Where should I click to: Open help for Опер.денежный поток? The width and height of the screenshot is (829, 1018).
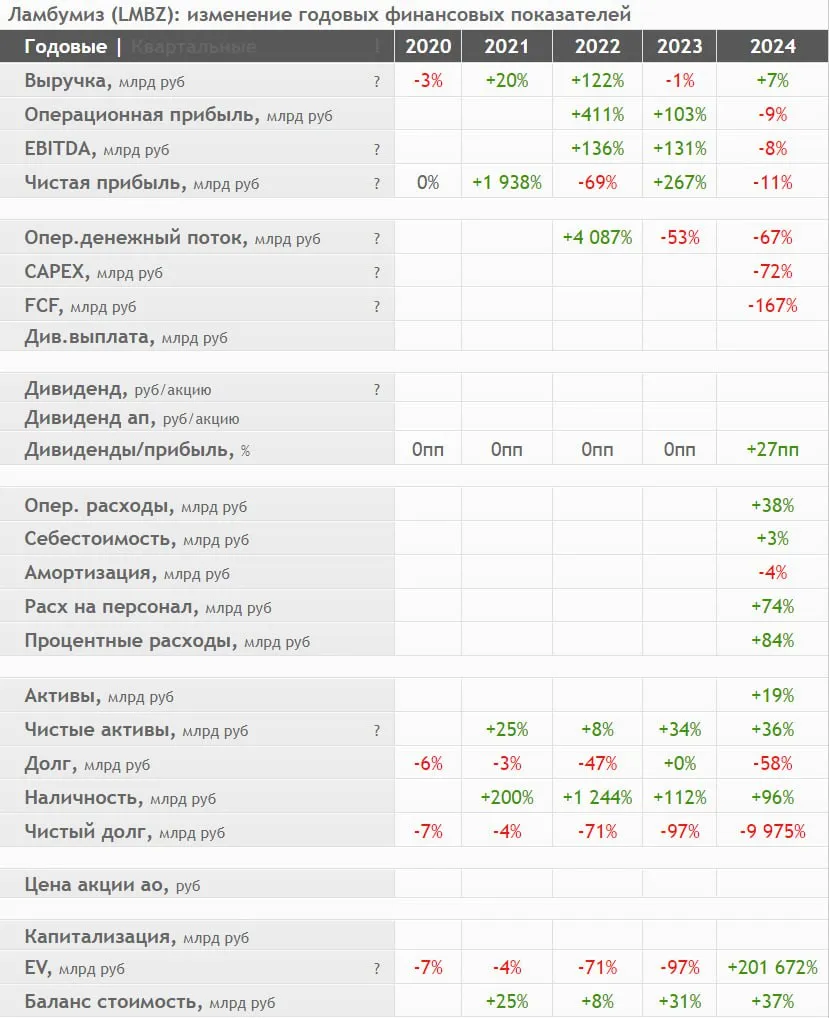click(377, 239)
